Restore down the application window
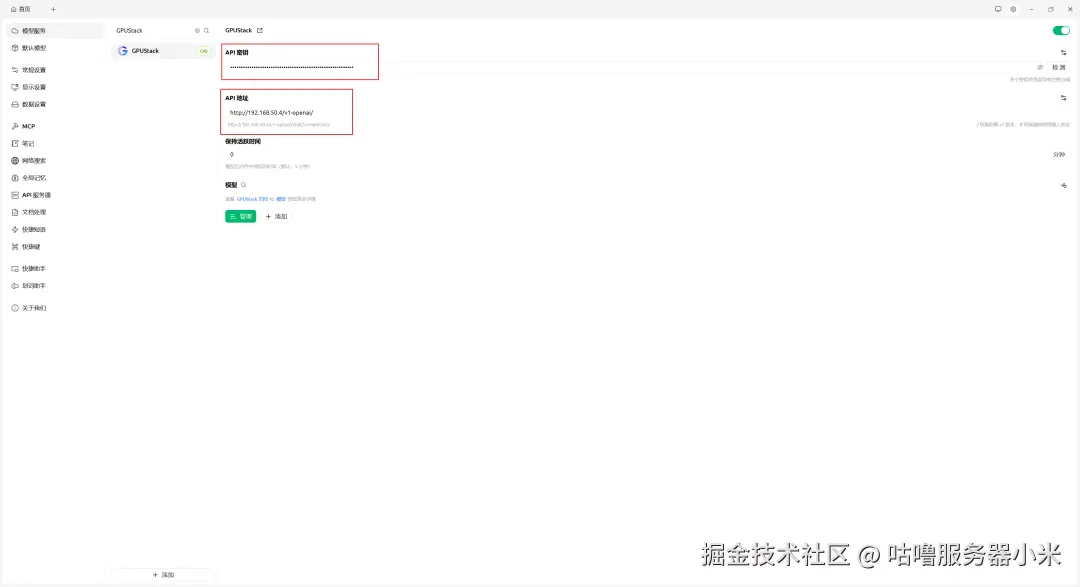The height and width of the screenshot is (587, 1080). pyautogui.click(x=1050, y=10)
